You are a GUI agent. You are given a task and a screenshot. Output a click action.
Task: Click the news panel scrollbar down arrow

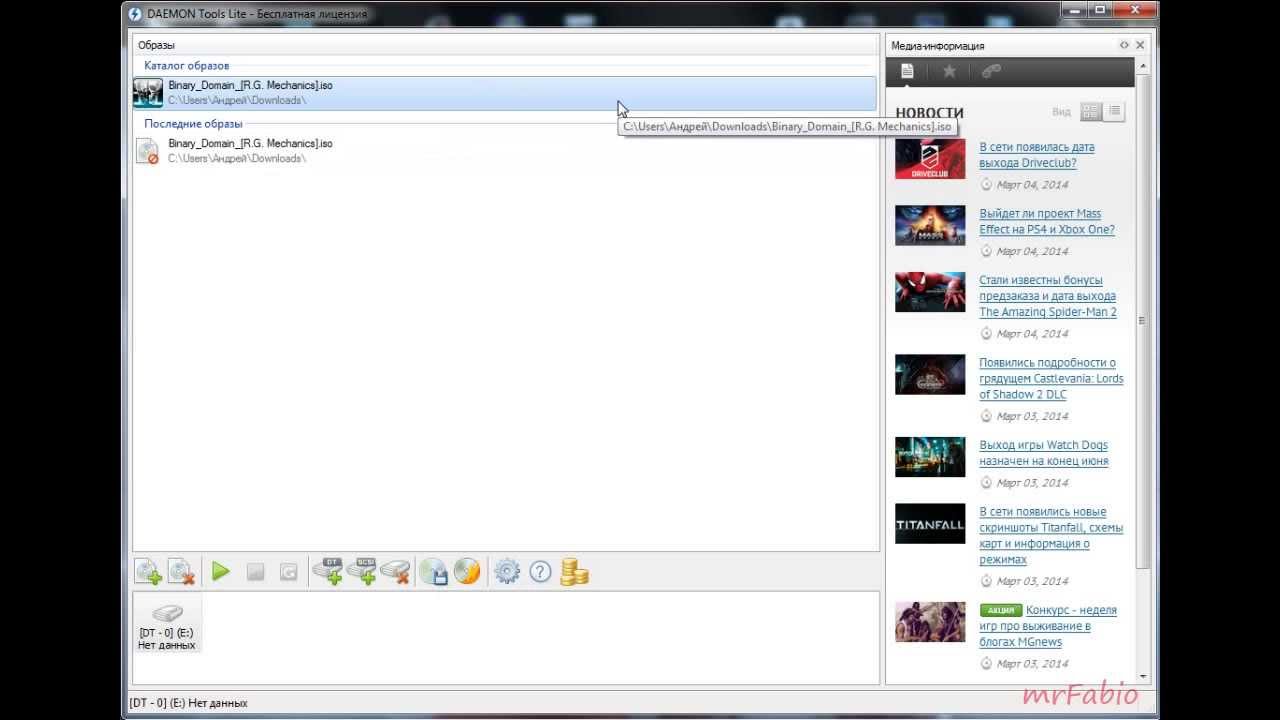(x=1142, y=676)
